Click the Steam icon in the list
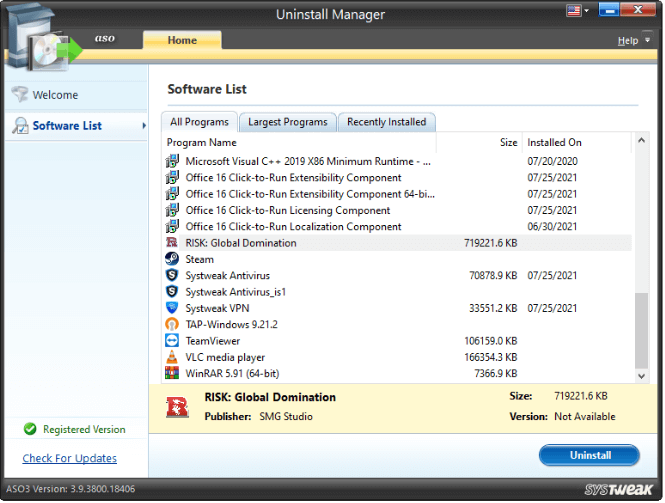The height and width of the screenshot is (503, 665). [172, 259]
